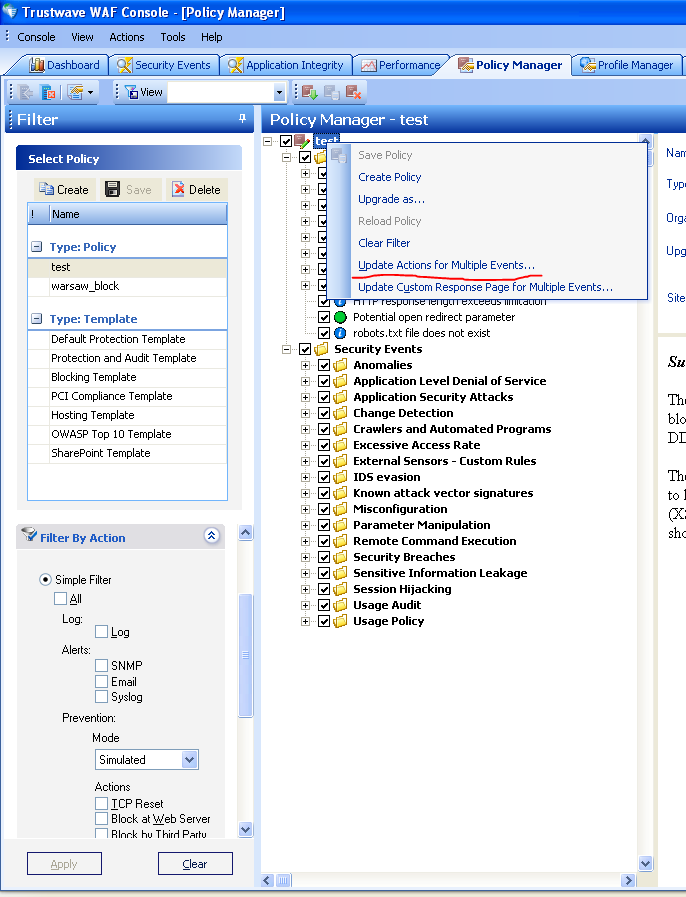Switch to the Security Events tab
This screenshot has height=897, width=686.
[x=164, y=65]
